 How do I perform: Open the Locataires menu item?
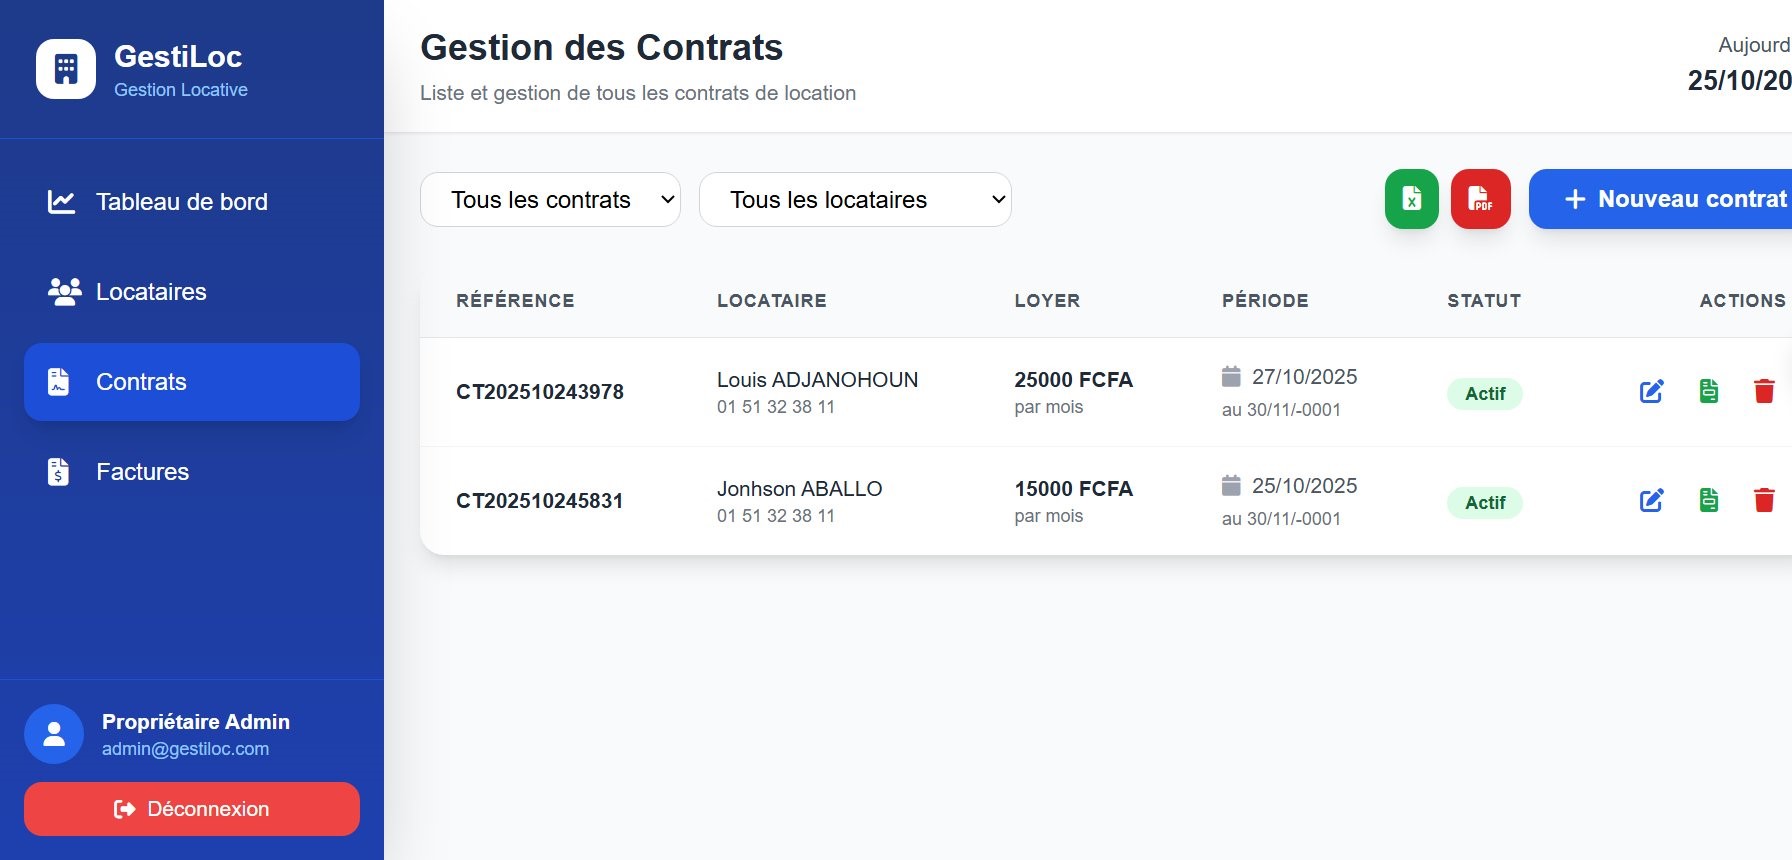tap(151, 292)
